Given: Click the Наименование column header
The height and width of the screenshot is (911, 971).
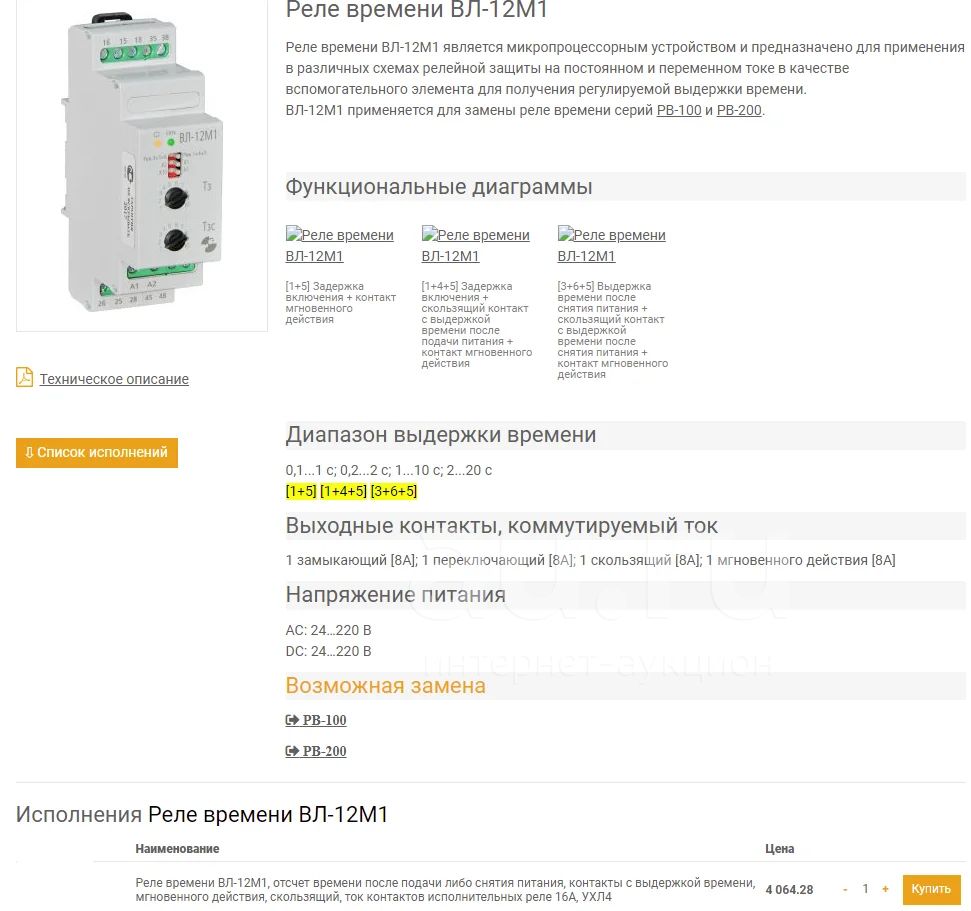Looking at the screenshot, I should tap(177, 848).
